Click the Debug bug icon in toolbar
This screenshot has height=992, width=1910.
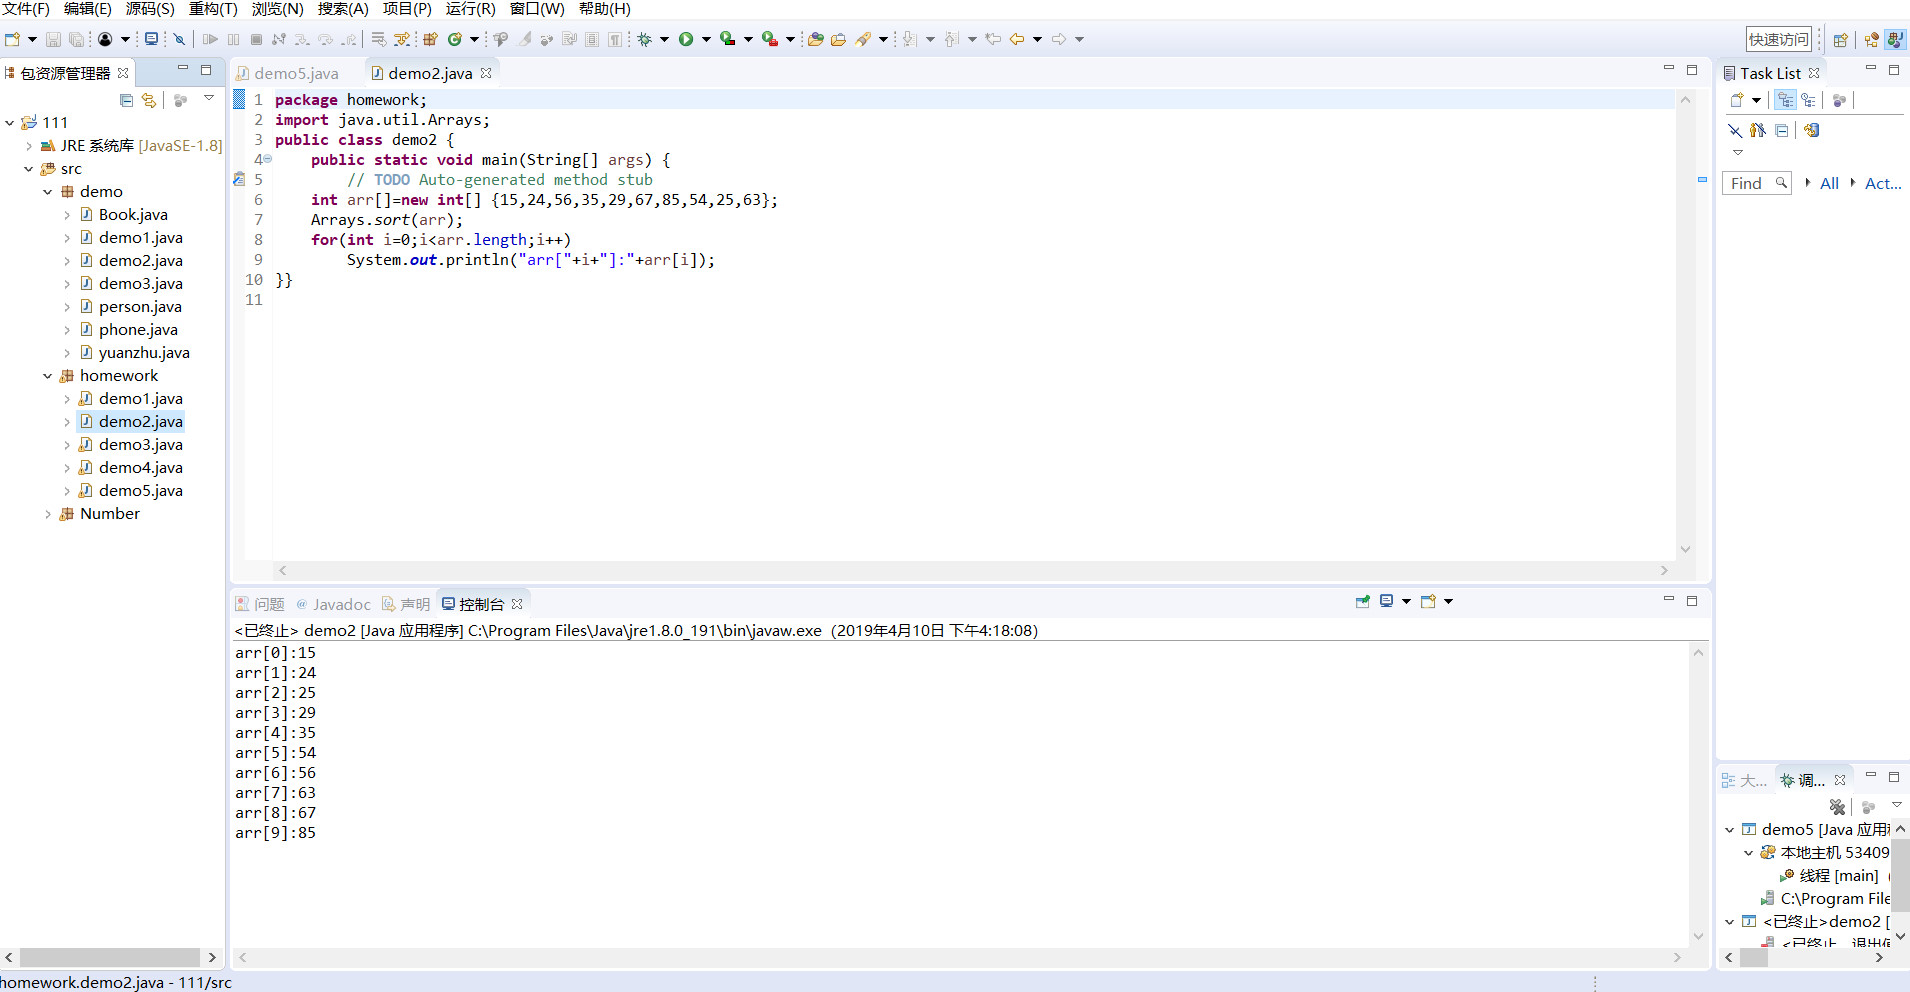(645, 39)
